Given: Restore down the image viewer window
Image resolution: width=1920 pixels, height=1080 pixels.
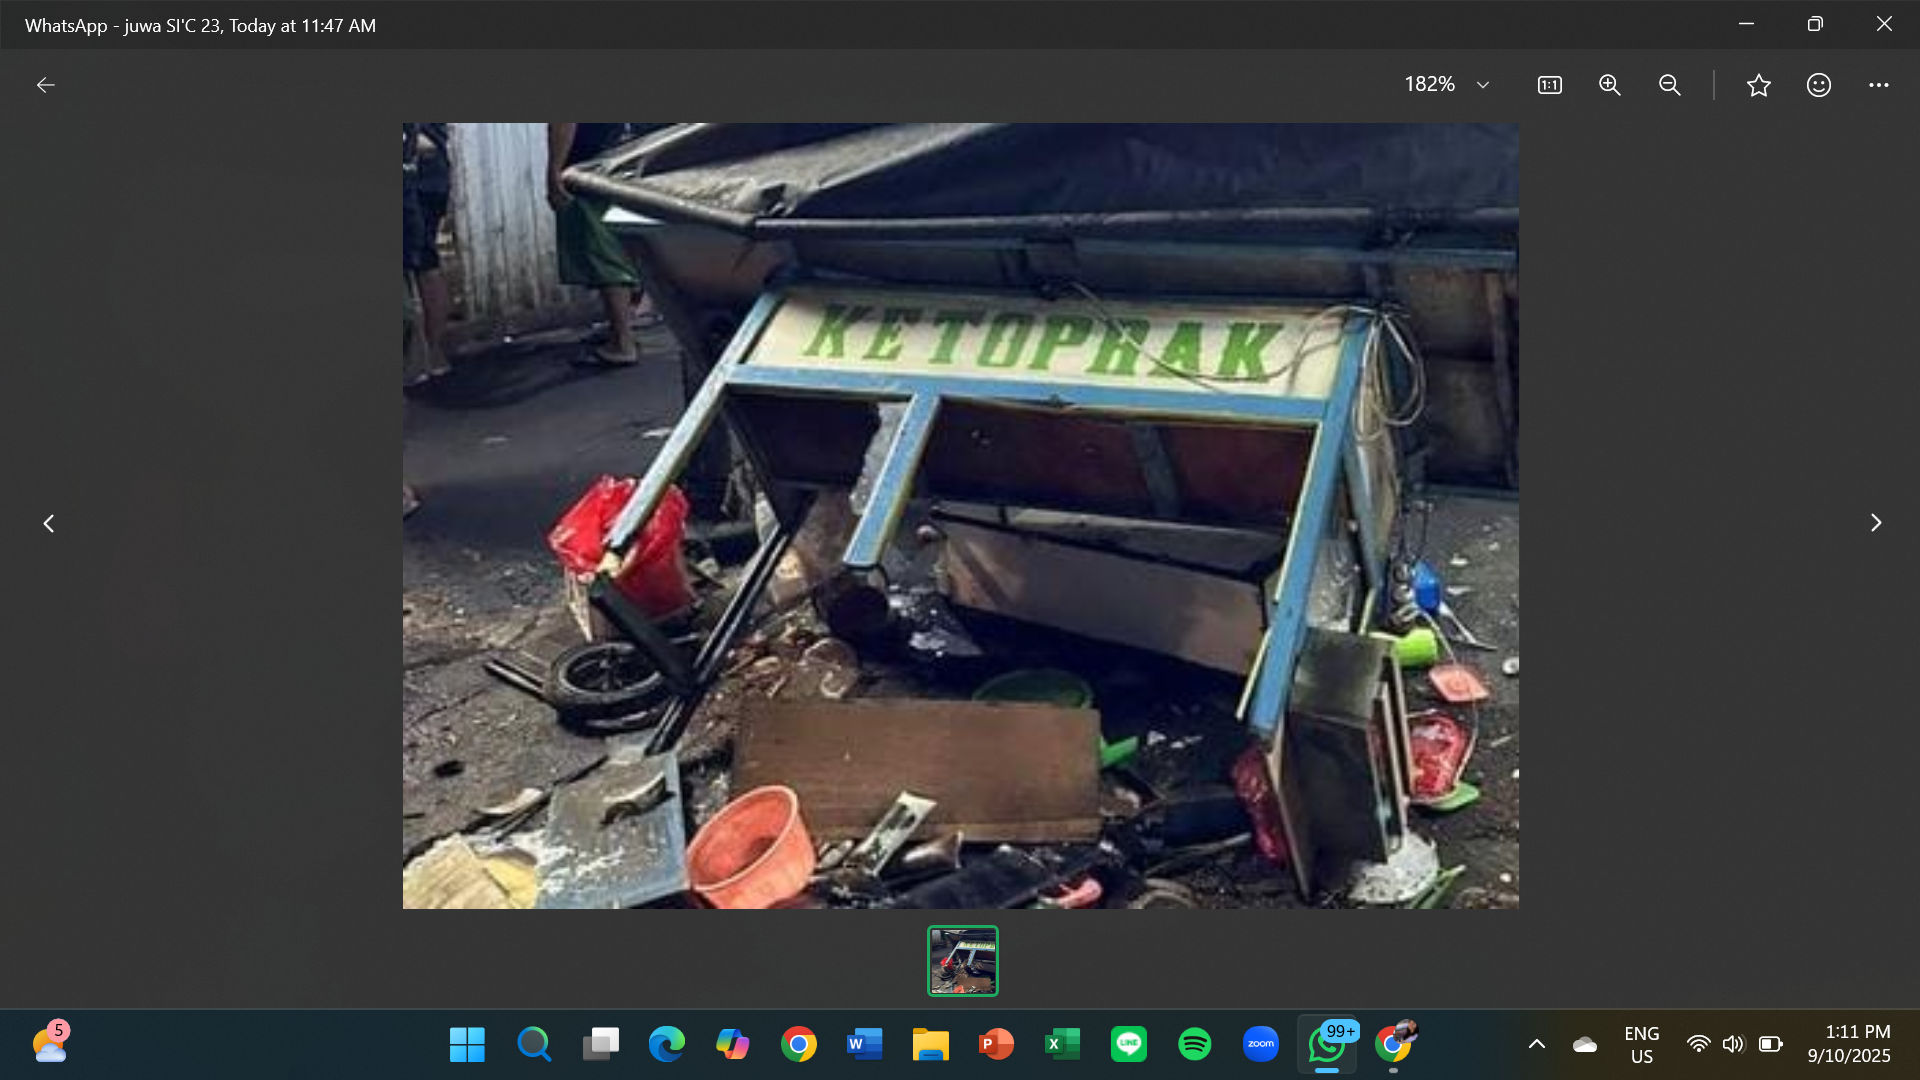Looking at the screenshot, I should coord(1815,24).
